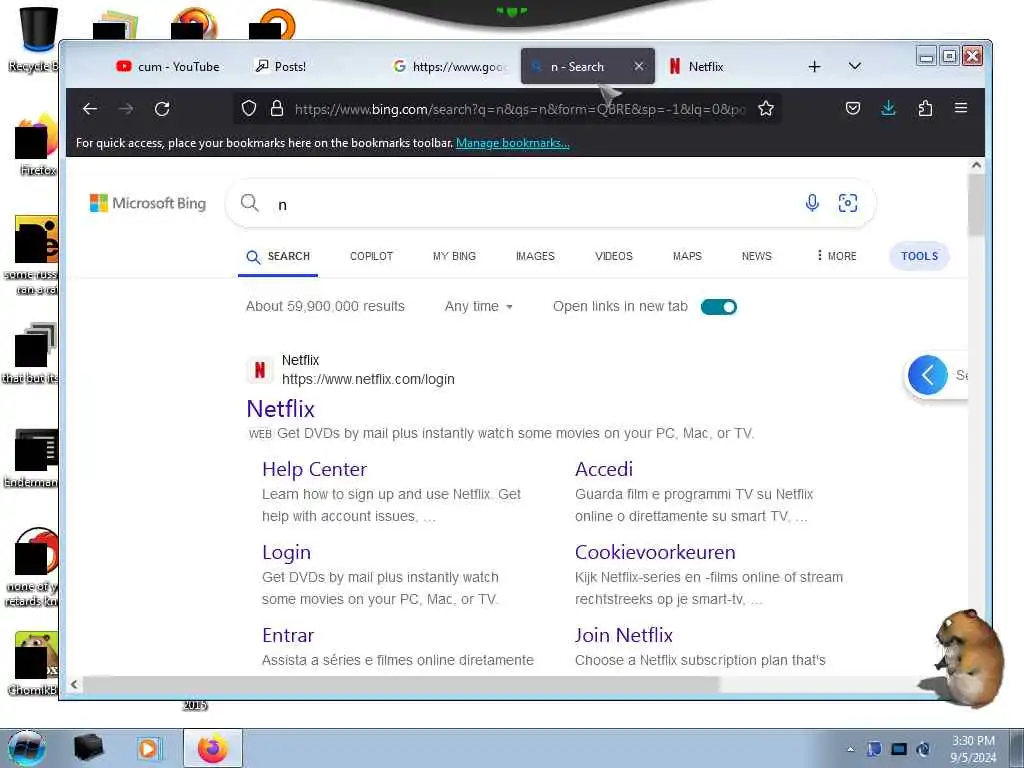The height and width of the screenshot is (768, 1024).
Task: Close the 'n - Search' tab
Action: coord(639,66)
